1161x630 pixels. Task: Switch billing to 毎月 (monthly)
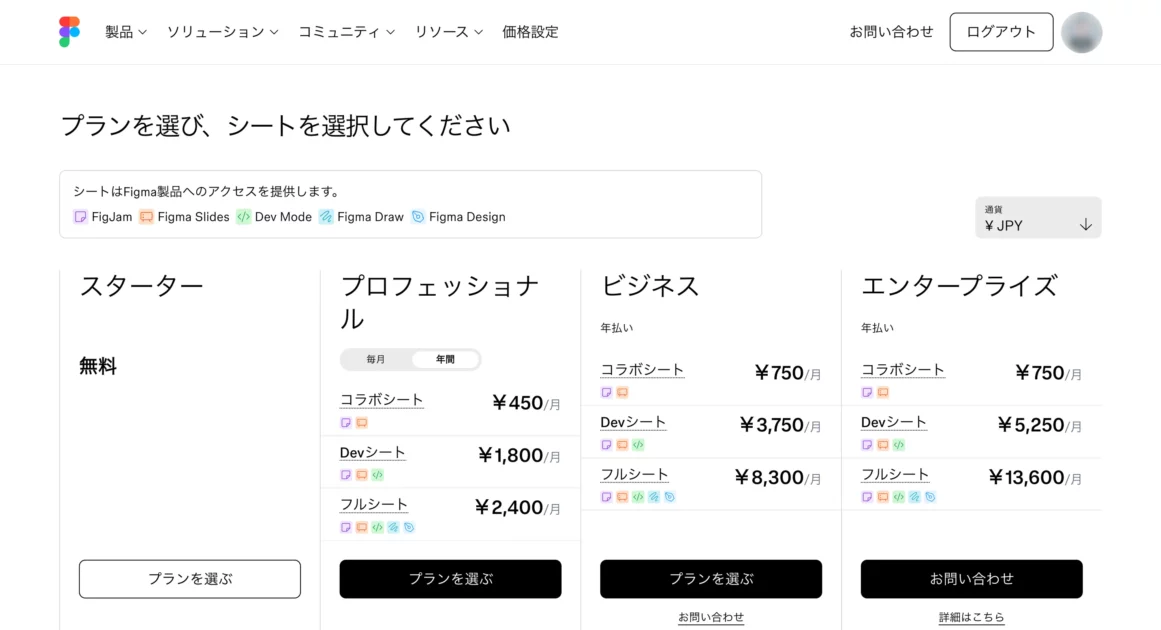coord(376,359)
